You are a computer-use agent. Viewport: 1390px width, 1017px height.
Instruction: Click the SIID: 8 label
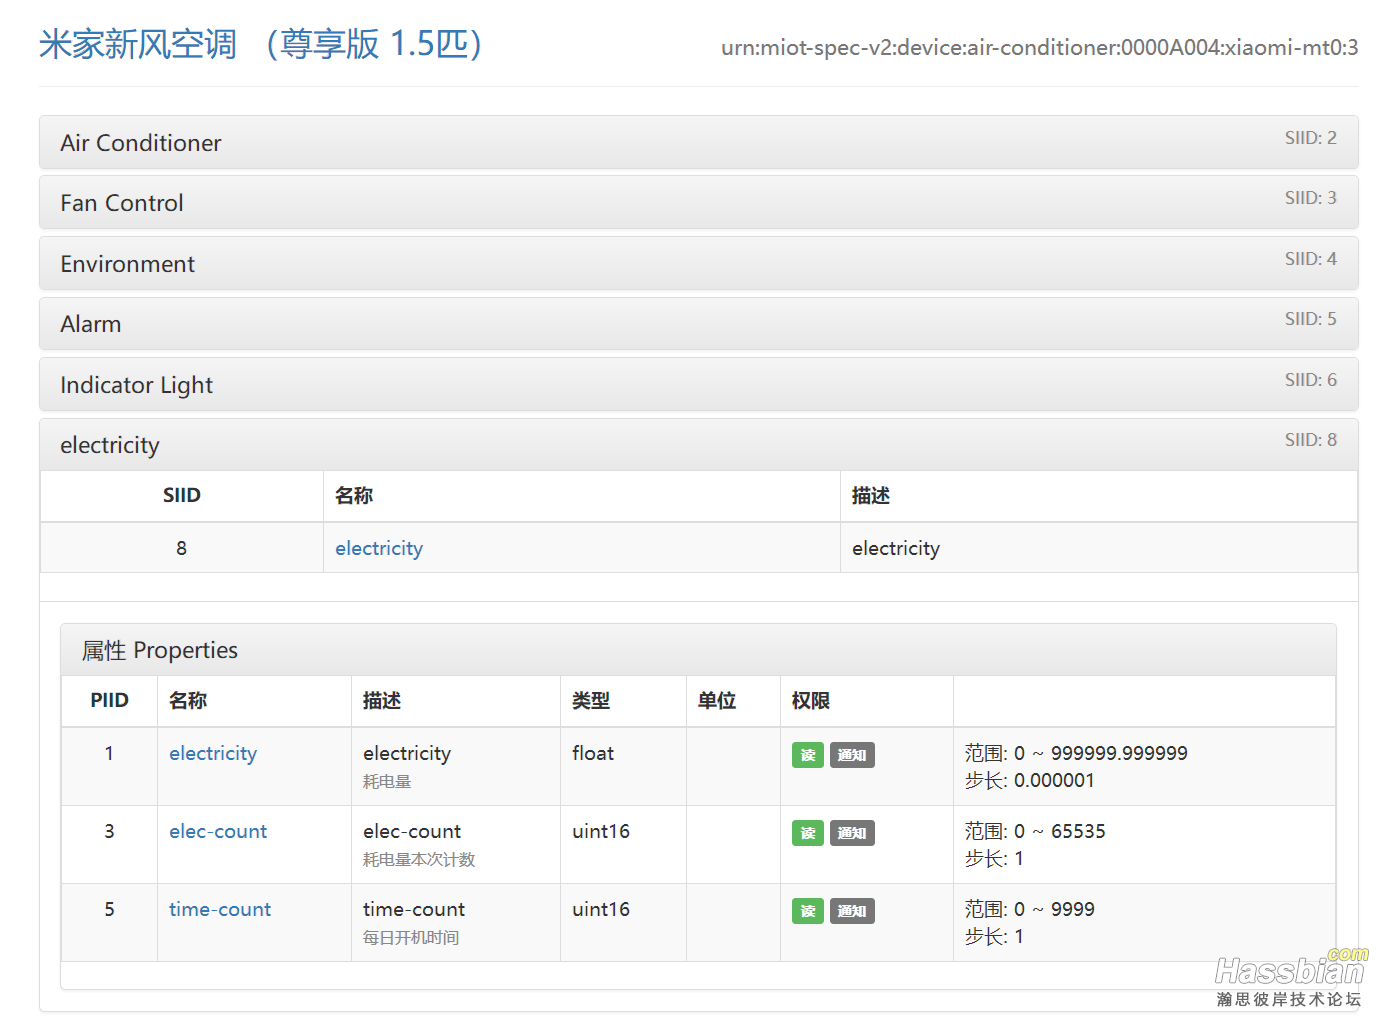click(x=1311, y=440)
